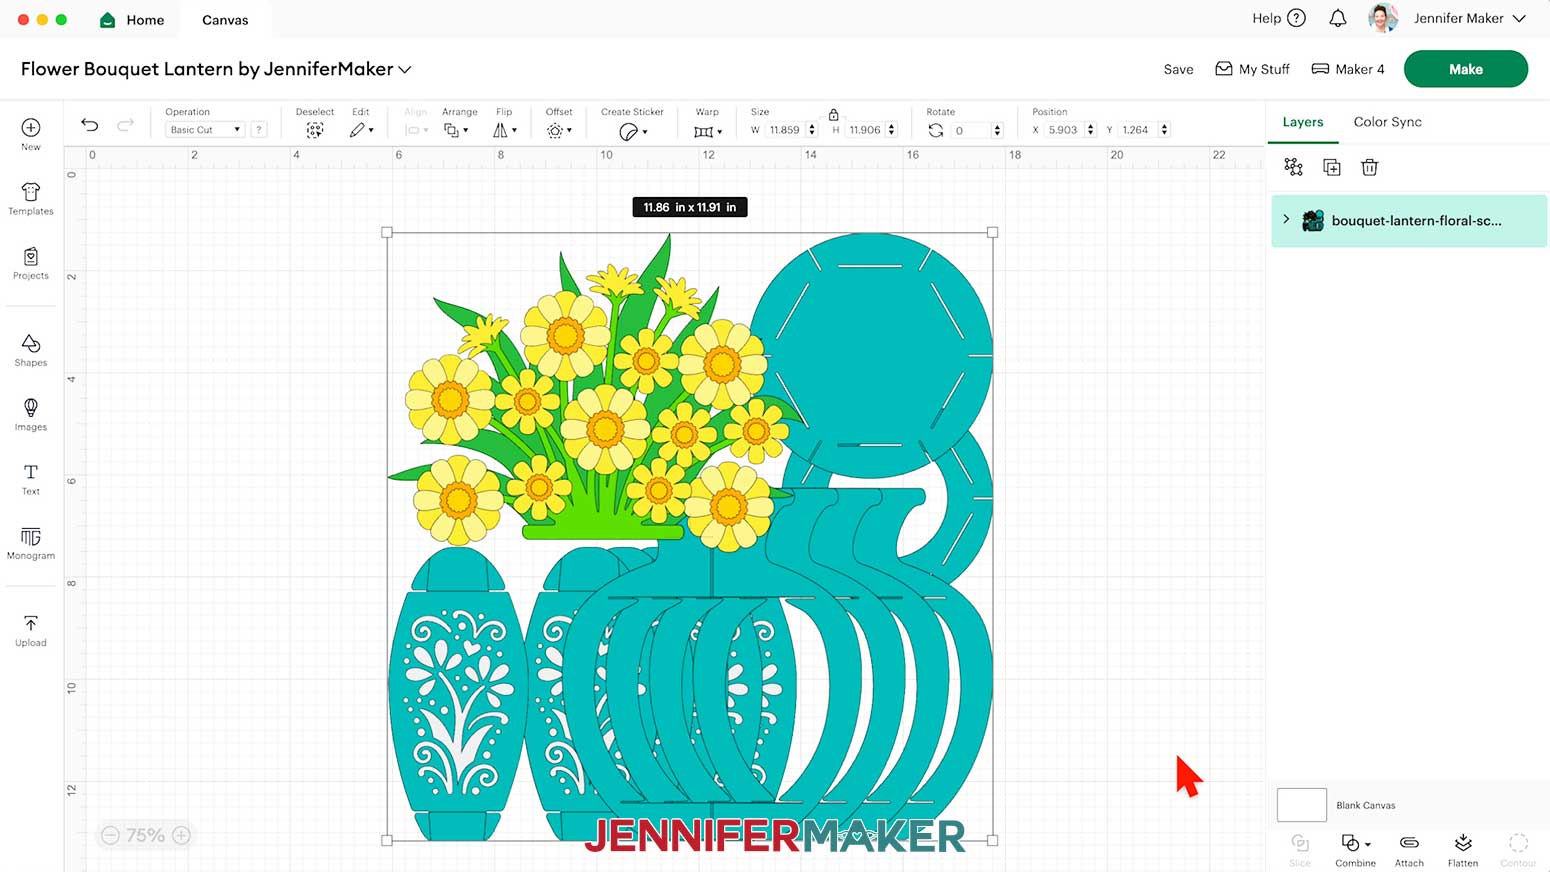Open the Images library

click(31, 414)
